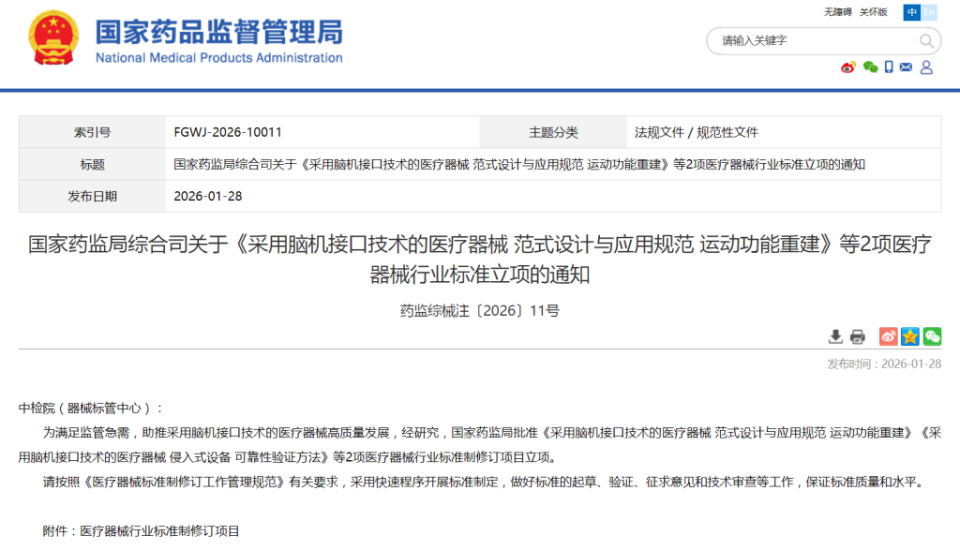
Task: Download the document via download icon
Action: [x=835, y=336]
